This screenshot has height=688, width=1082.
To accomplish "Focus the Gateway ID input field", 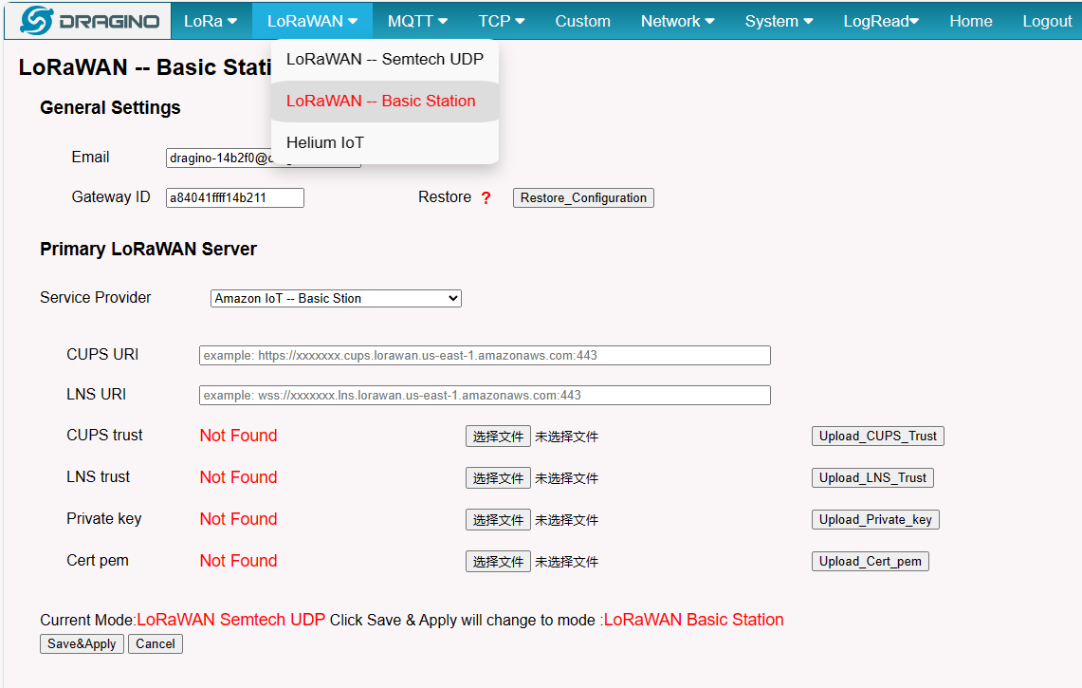I will (x=235, y=198).
